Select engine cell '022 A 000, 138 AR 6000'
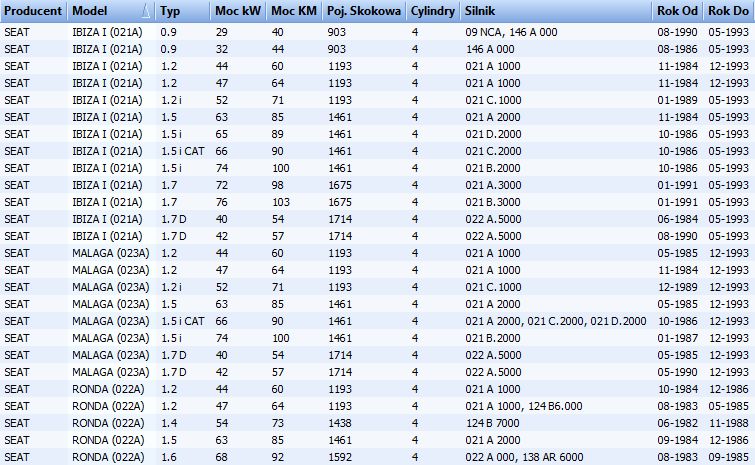This screenshot has height=465, width=755. [x=524, y=457]
